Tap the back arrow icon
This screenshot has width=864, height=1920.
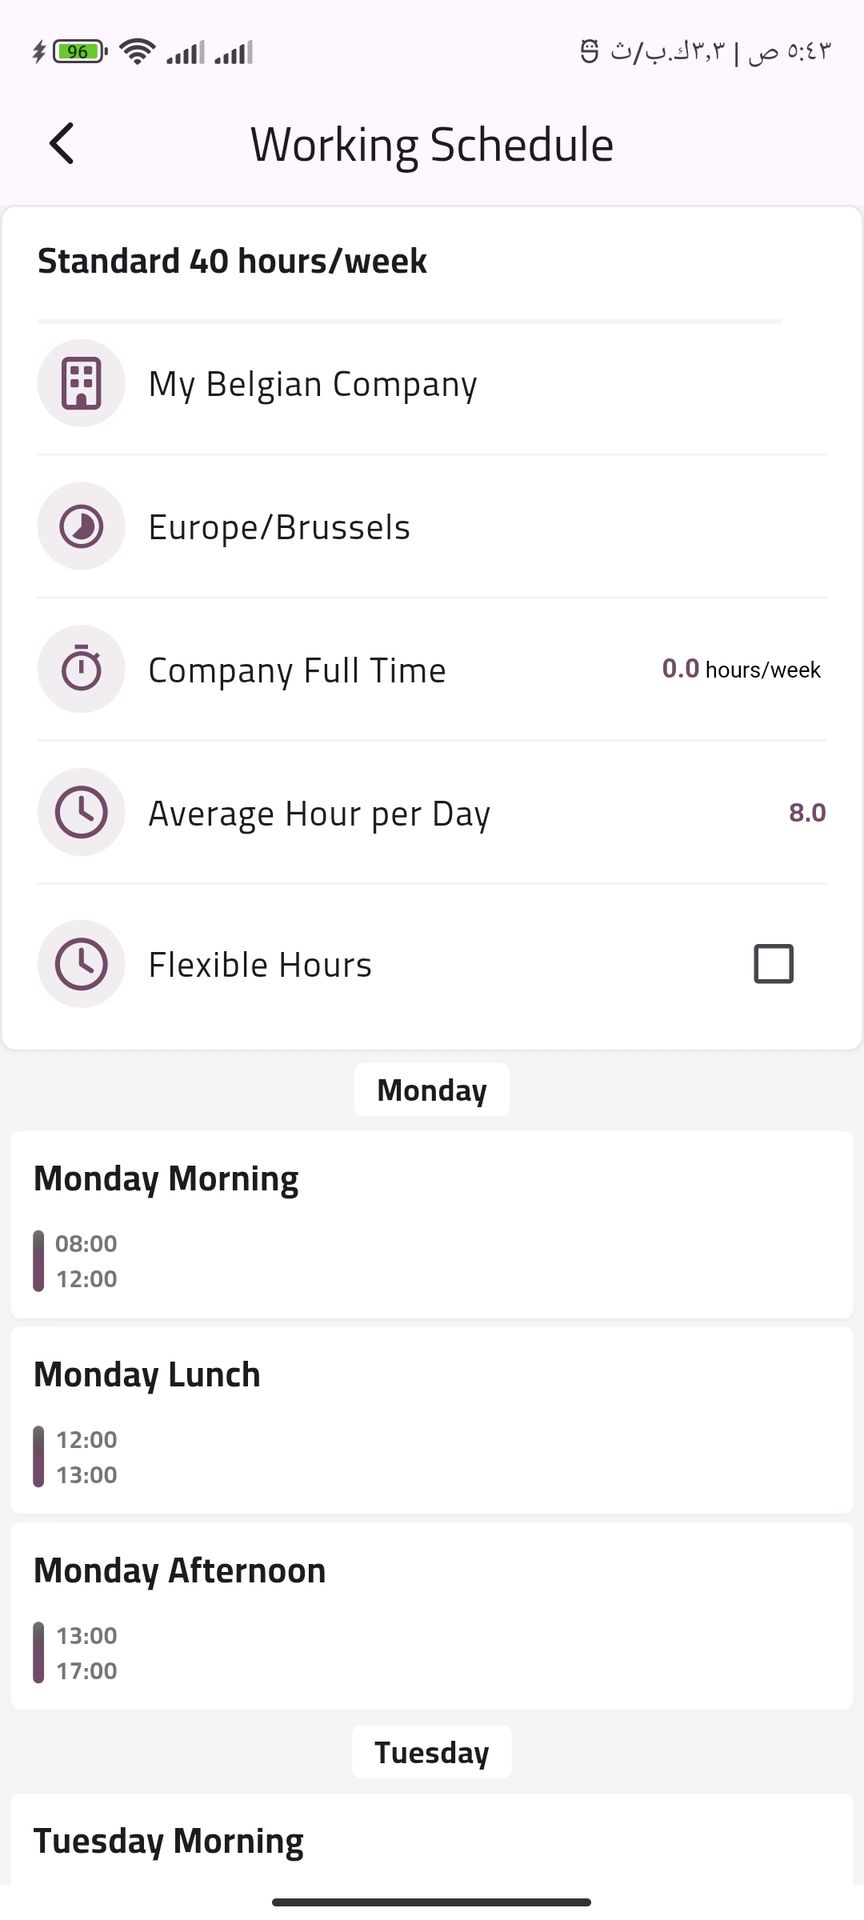[x=62, y=144]
